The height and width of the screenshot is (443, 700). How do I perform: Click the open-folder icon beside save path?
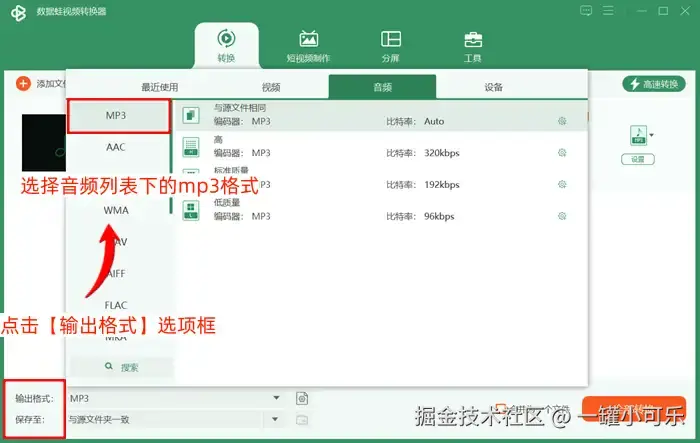point(302,420)
